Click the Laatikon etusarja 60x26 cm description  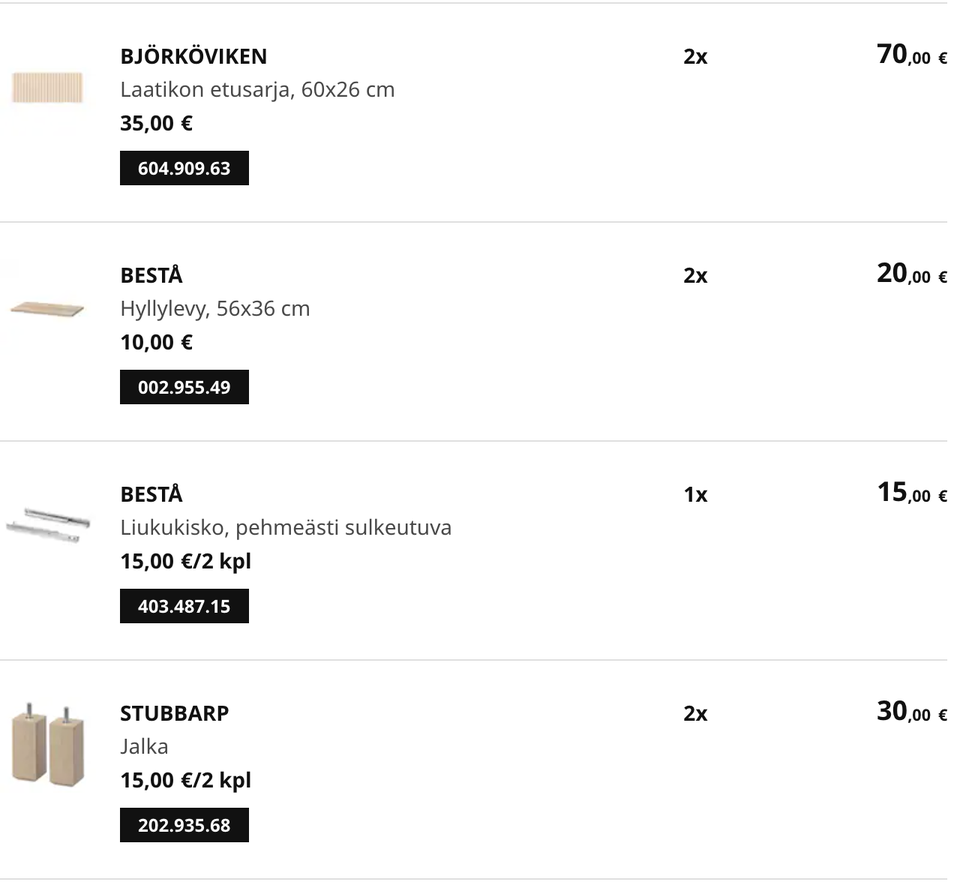(x=257, y=89)
